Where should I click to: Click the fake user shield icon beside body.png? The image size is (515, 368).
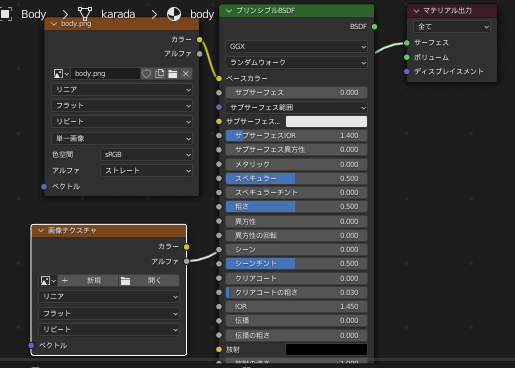tap(146, 74)
